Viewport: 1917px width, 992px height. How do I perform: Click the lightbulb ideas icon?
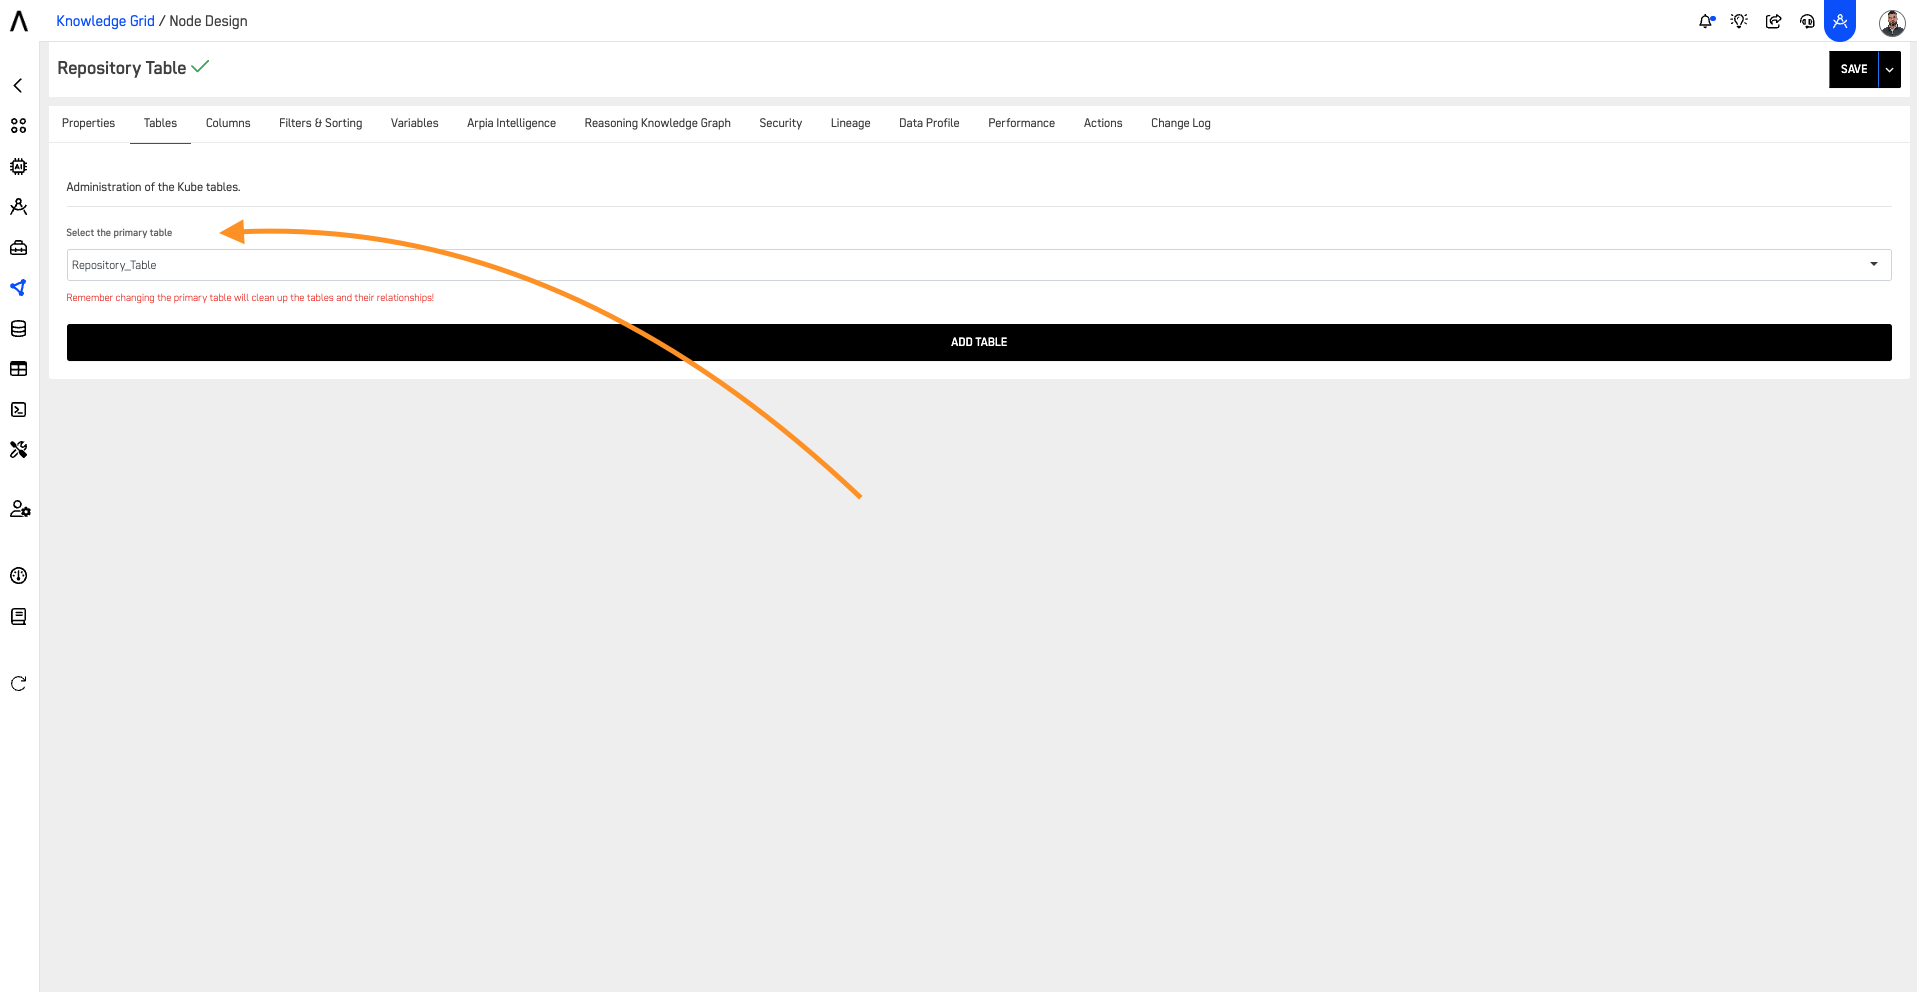pyautogui.click(x=1740, y=21)
